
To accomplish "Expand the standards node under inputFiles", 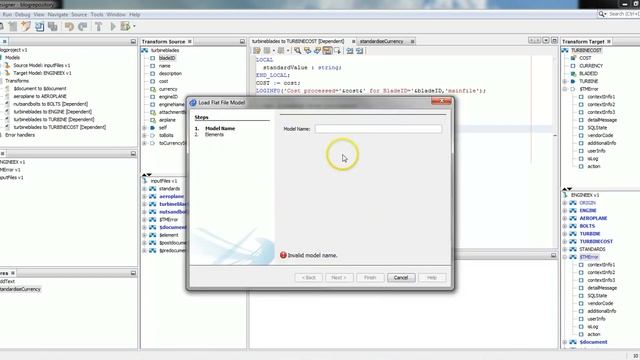I will click(x=144, y=189).
